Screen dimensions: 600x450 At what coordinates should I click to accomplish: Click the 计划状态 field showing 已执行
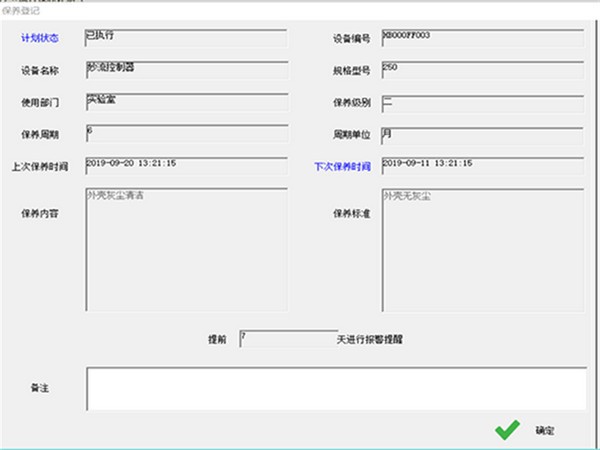tap(186, 38)
